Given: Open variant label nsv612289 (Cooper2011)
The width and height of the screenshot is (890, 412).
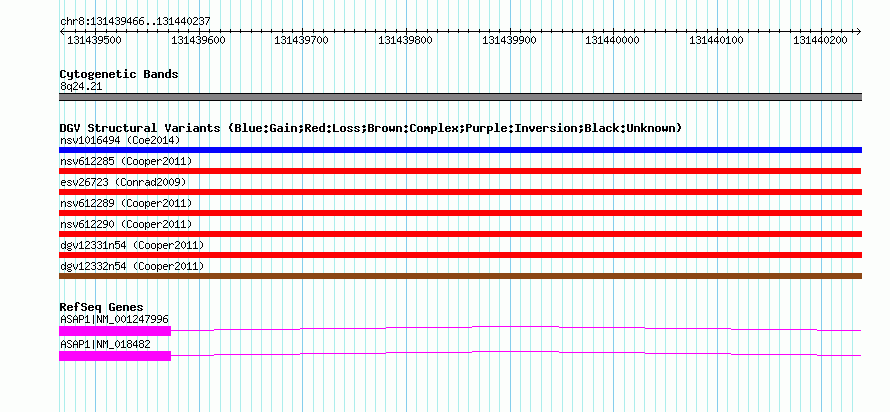Looking at the screenshot, I should click(126, 203).
